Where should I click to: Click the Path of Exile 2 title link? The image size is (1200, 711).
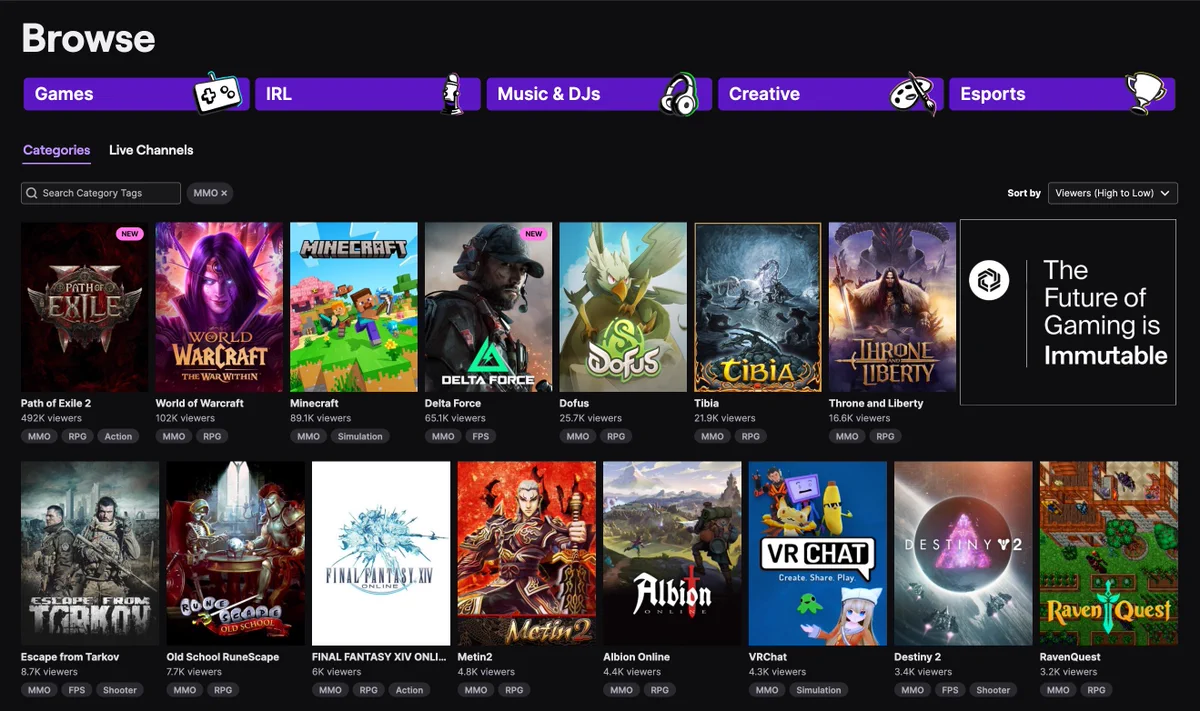pyautogui.click(x=56, y=403)
